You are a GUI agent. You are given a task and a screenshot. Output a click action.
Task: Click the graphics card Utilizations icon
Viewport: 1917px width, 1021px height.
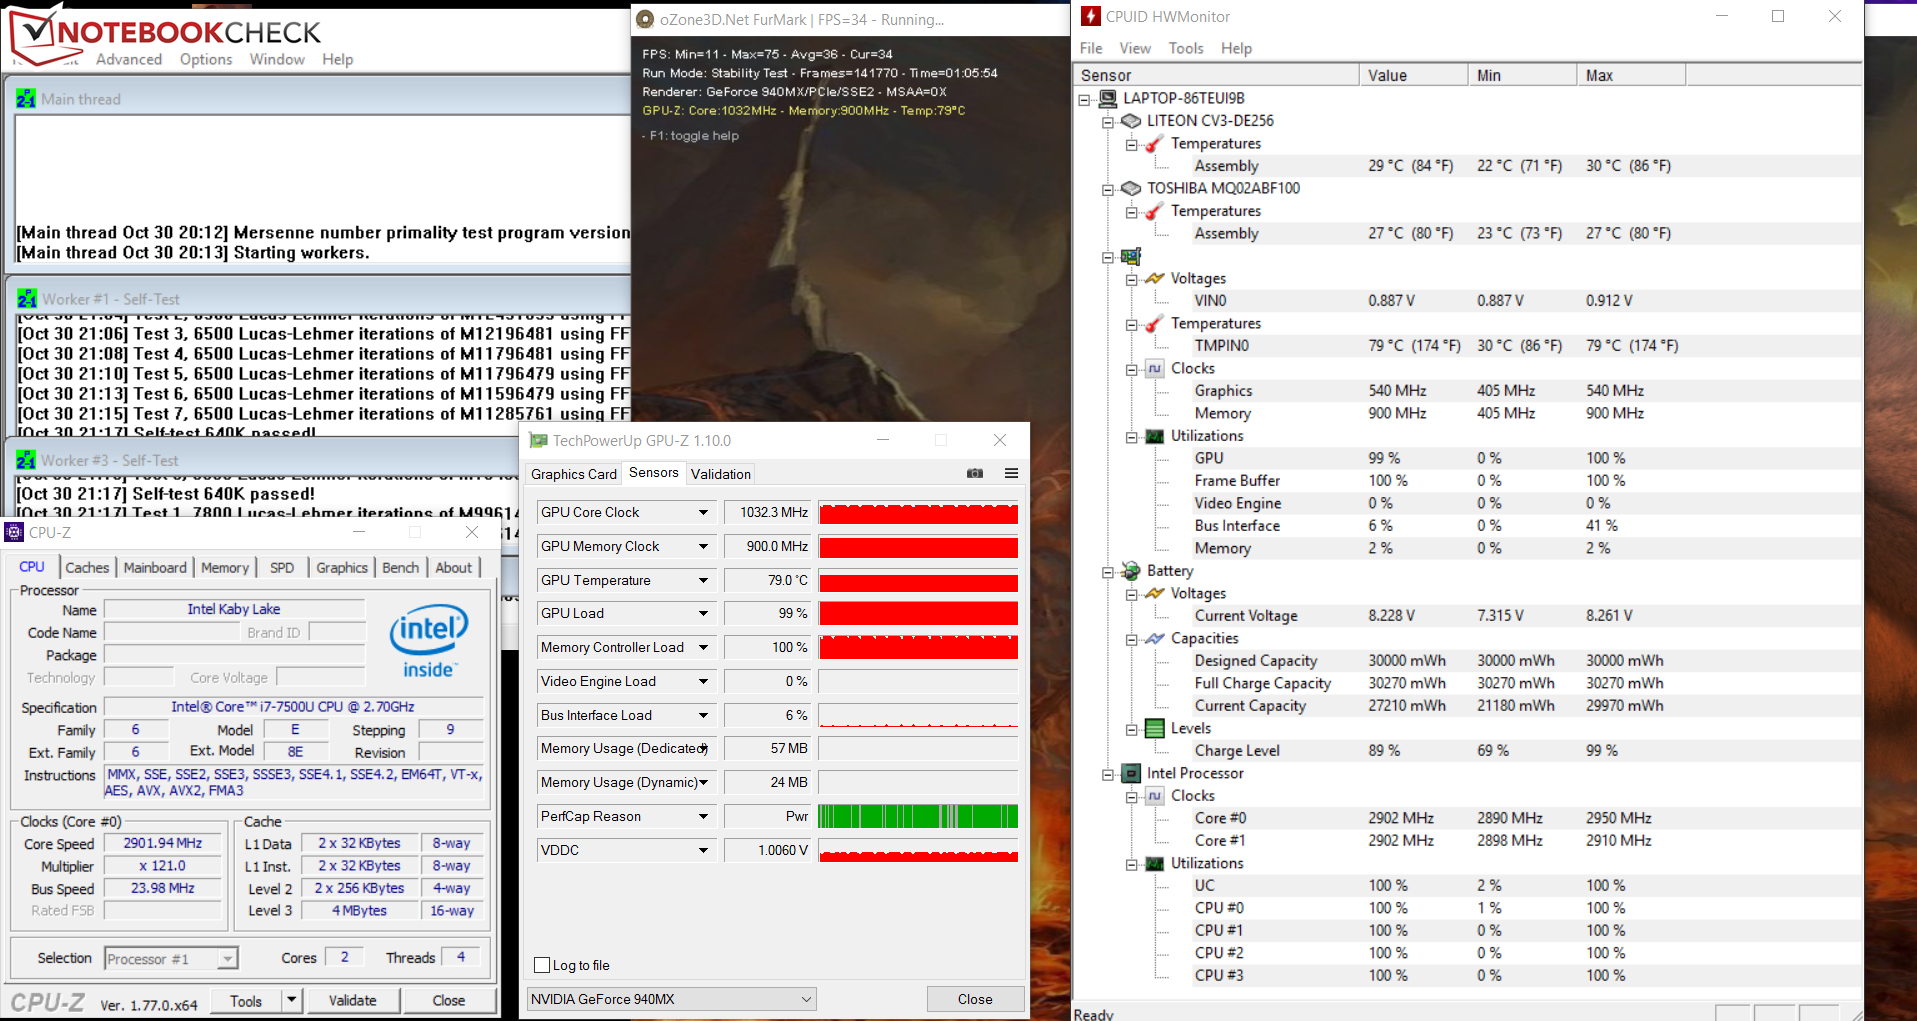point(1154,436)
